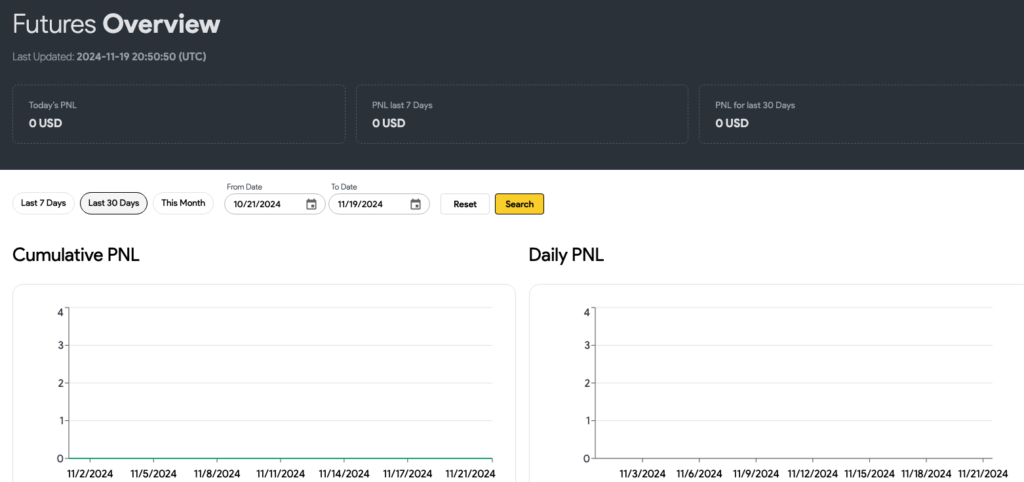Click the Daily PNL heading

pyautogui.click(x=566, y=255)
